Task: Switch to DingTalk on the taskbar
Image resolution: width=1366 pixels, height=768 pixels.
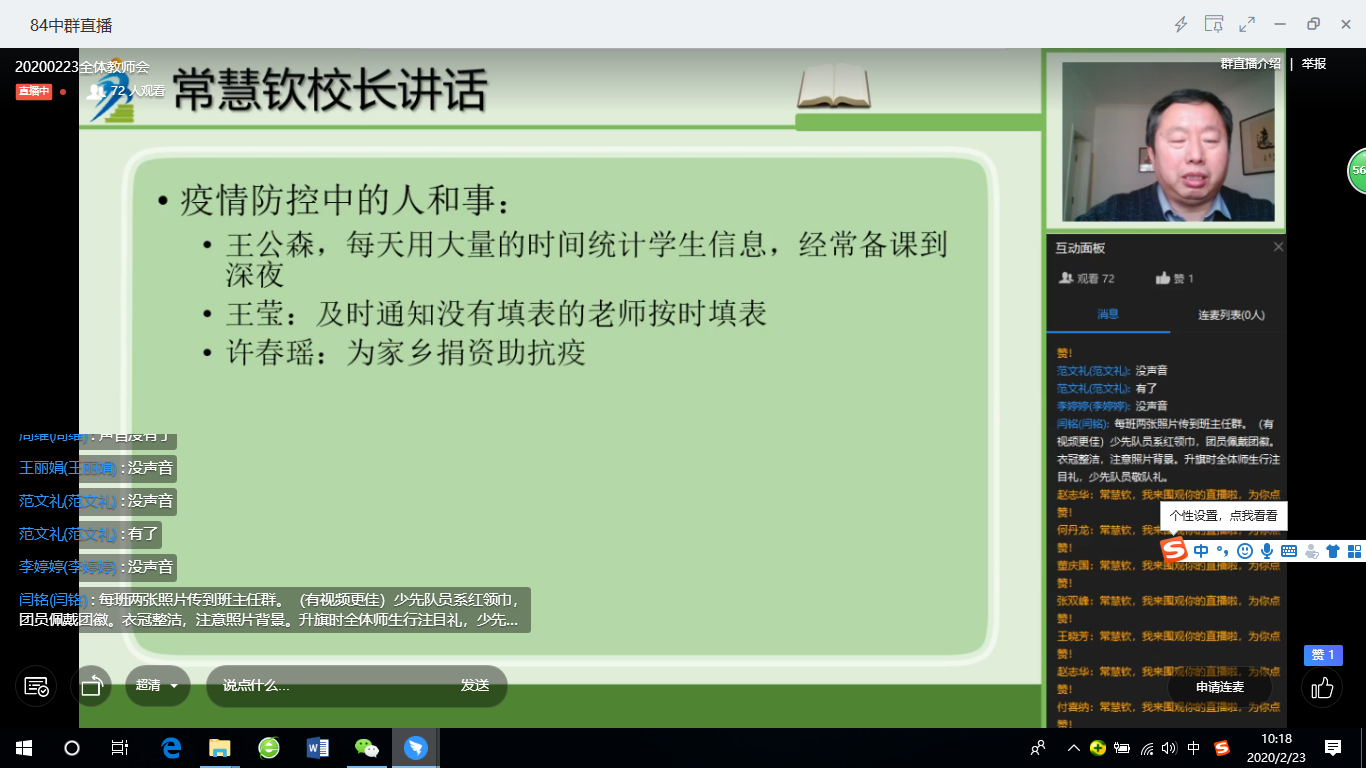Action: point(416,747)
